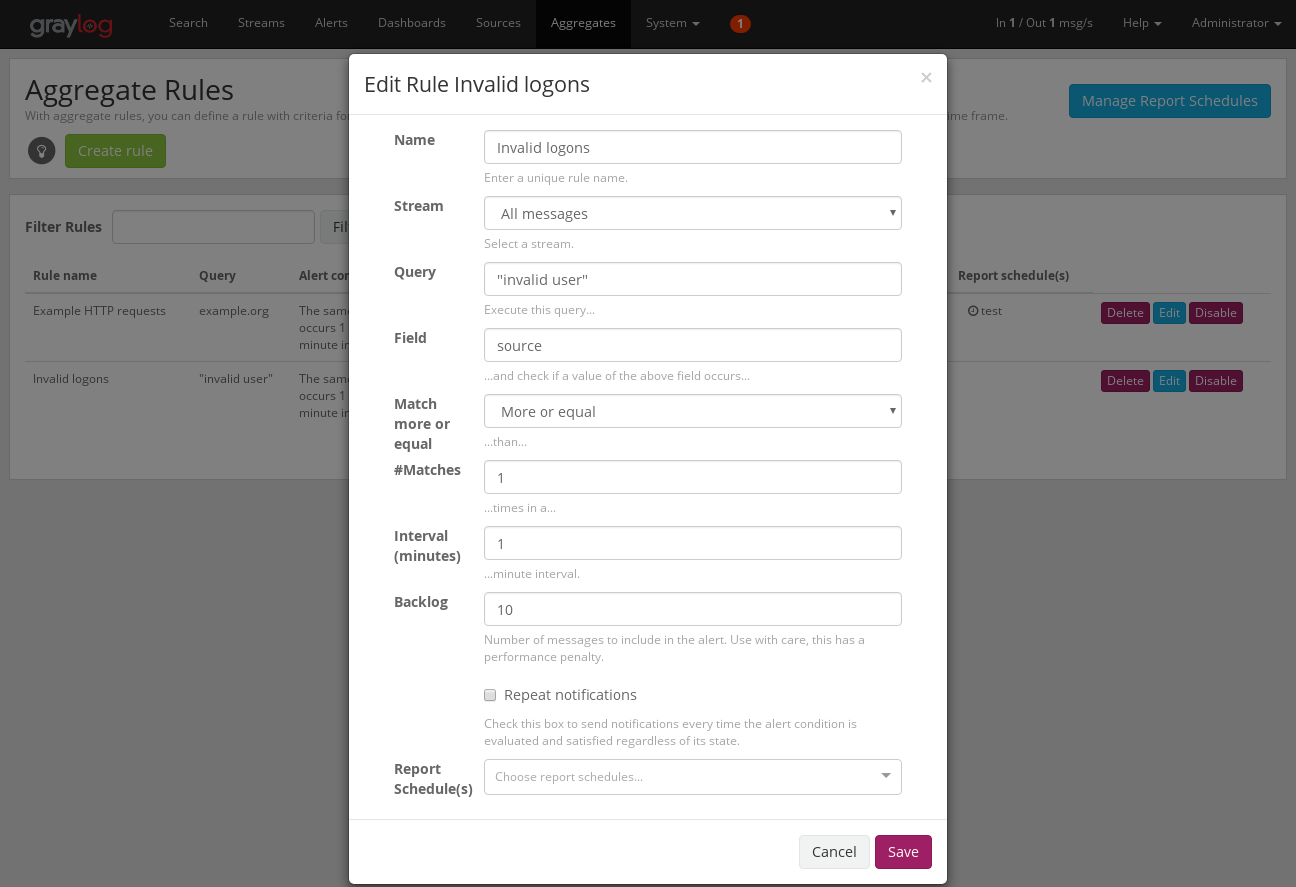Open the System menu
Screen dimensions: 1296x887
click(673, 23)
